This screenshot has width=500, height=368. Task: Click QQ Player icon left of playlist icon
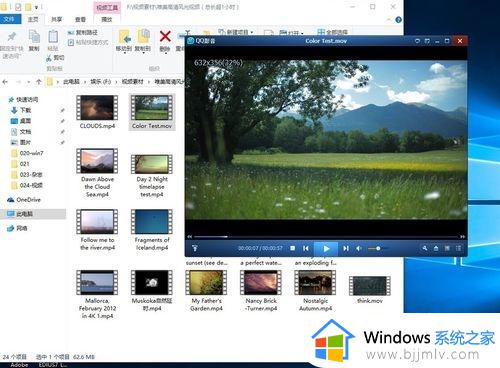coord(447,248)
